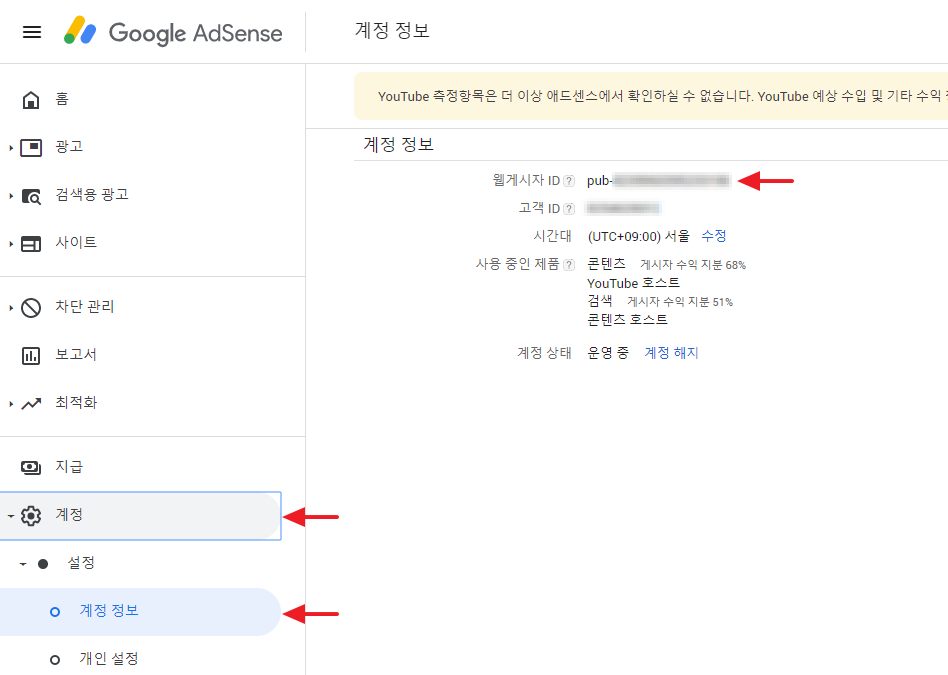Image resolution: width=948 pixels, height=675 pixels.
Task: Click the 광고 ads icon
Action: coord(31,148)
